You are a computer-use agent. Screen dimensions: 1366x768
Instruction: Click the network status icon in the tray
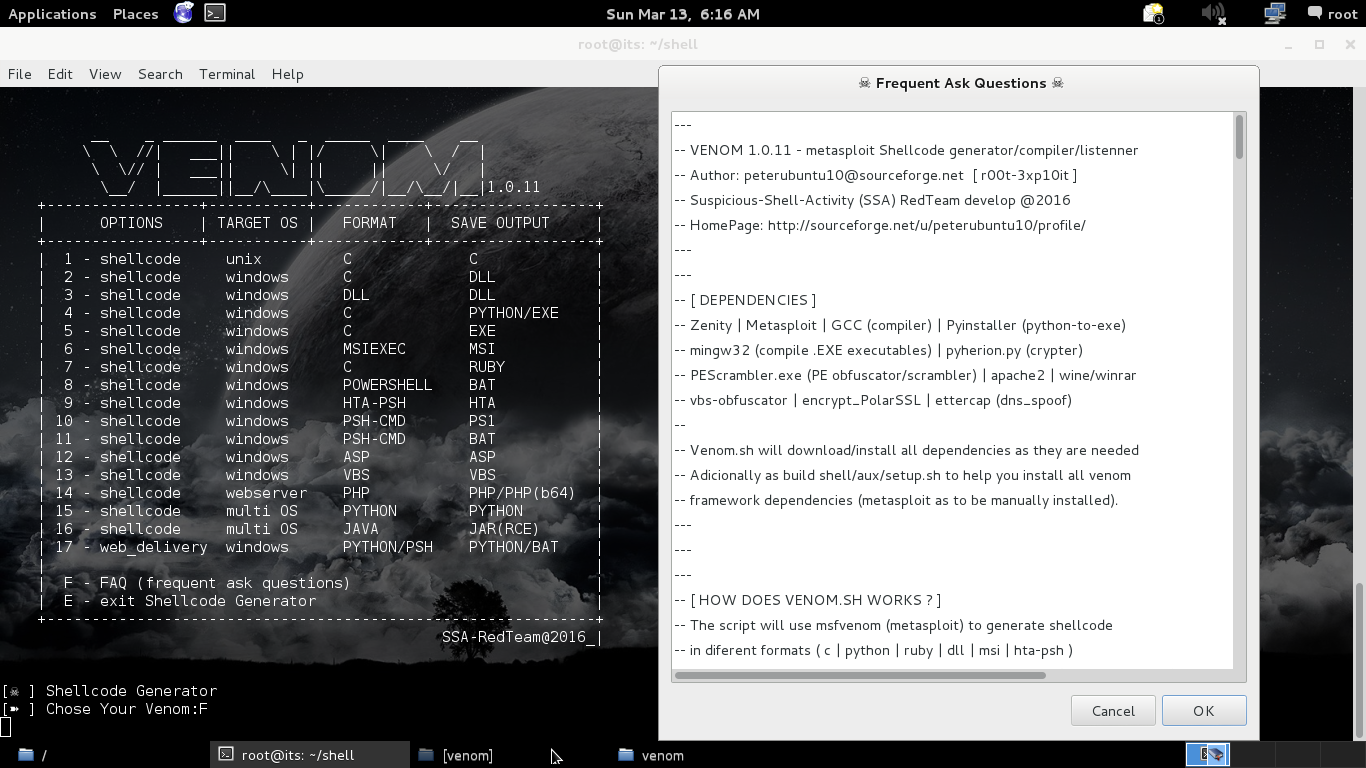coord(1273,13)
